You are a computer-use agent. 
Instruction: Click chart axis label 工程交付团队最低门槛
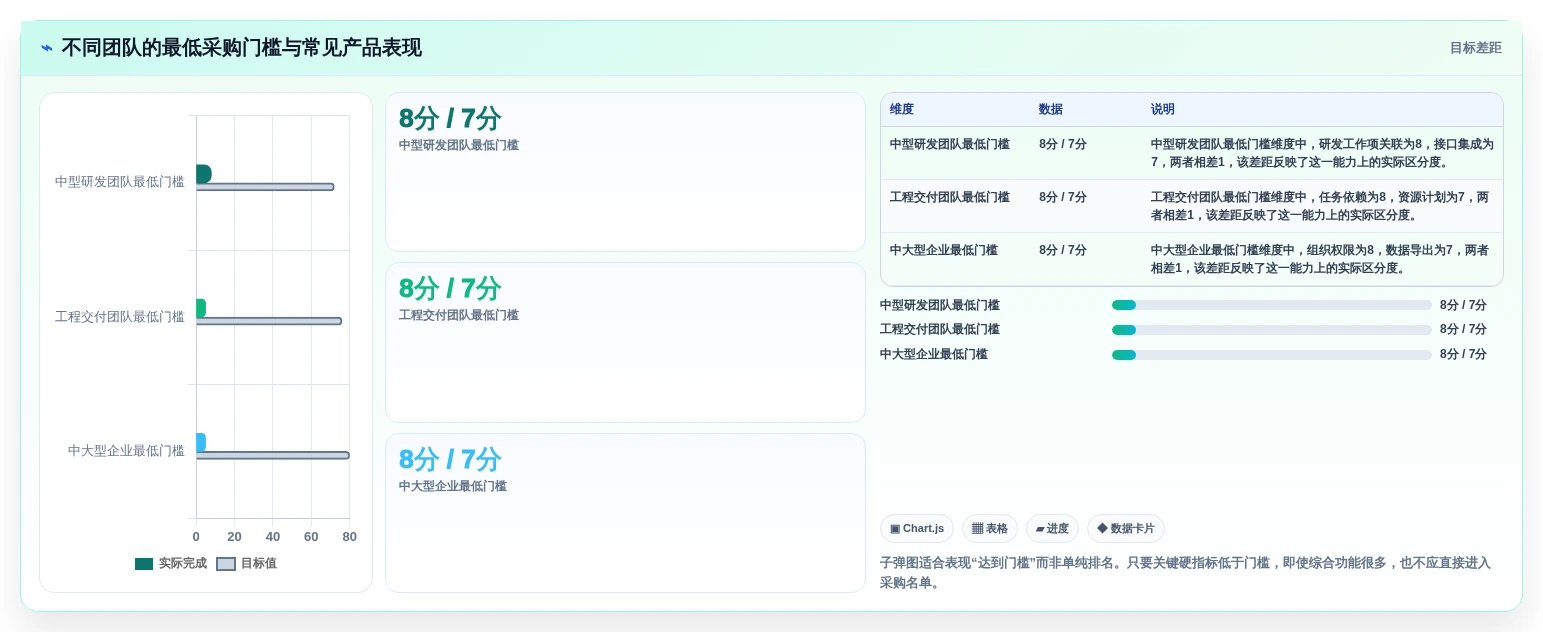coord(120,317)
